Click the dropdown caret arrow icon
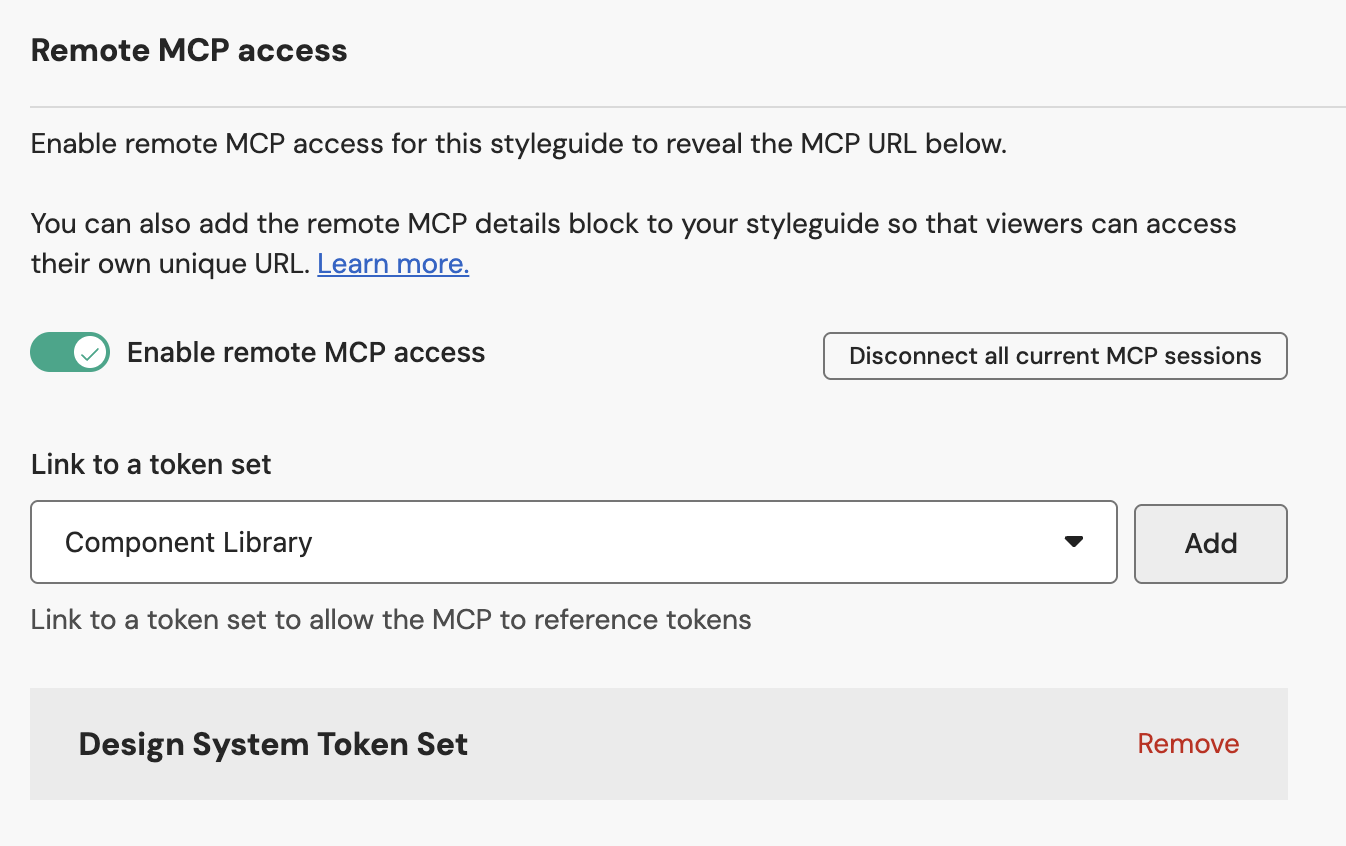 1074,542
